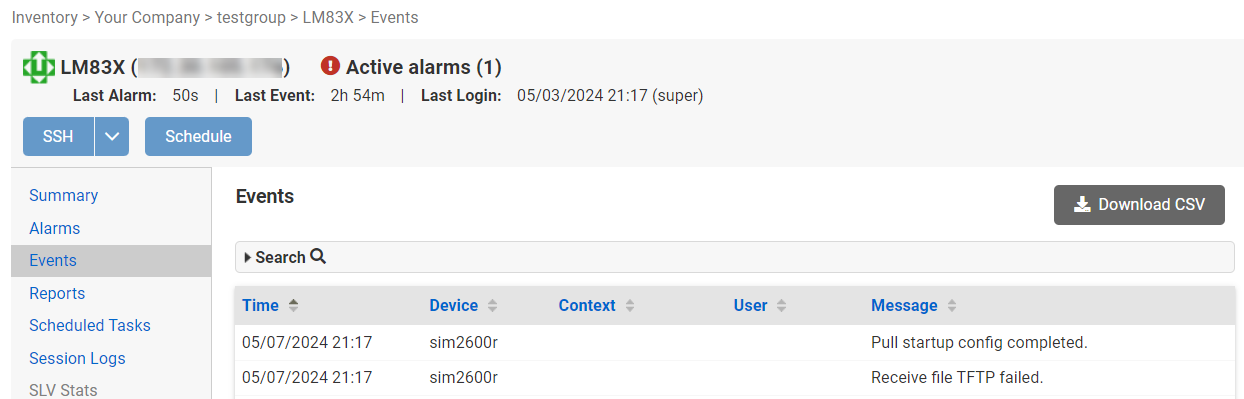Sort by Message column arrows
1244x399 pixels.
pos(952,305)
